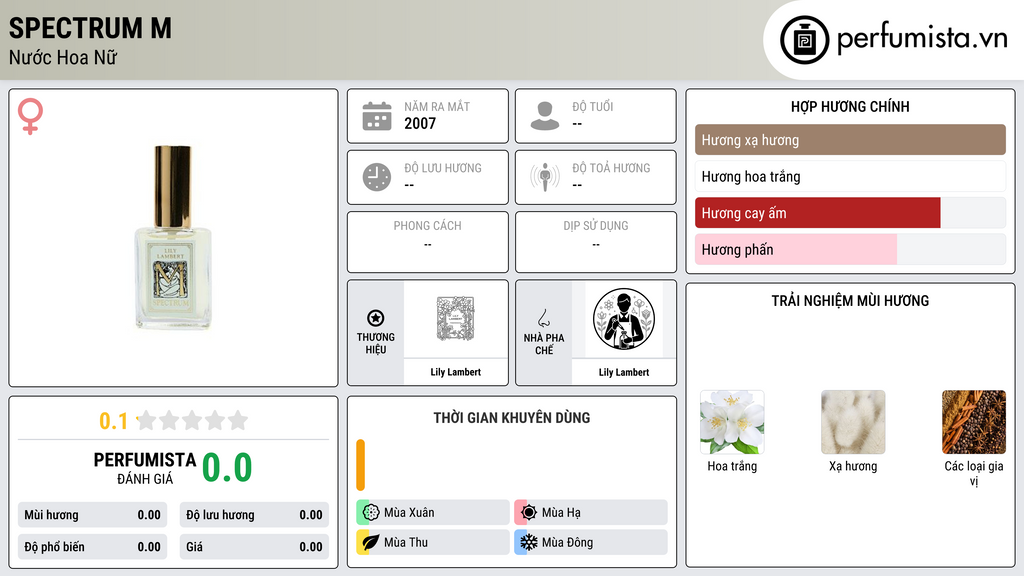This screenshot has width=1024, height=576.
Task: Click the Nước Hoa Nữ subtitle
Action: click(x=63, y=57)
